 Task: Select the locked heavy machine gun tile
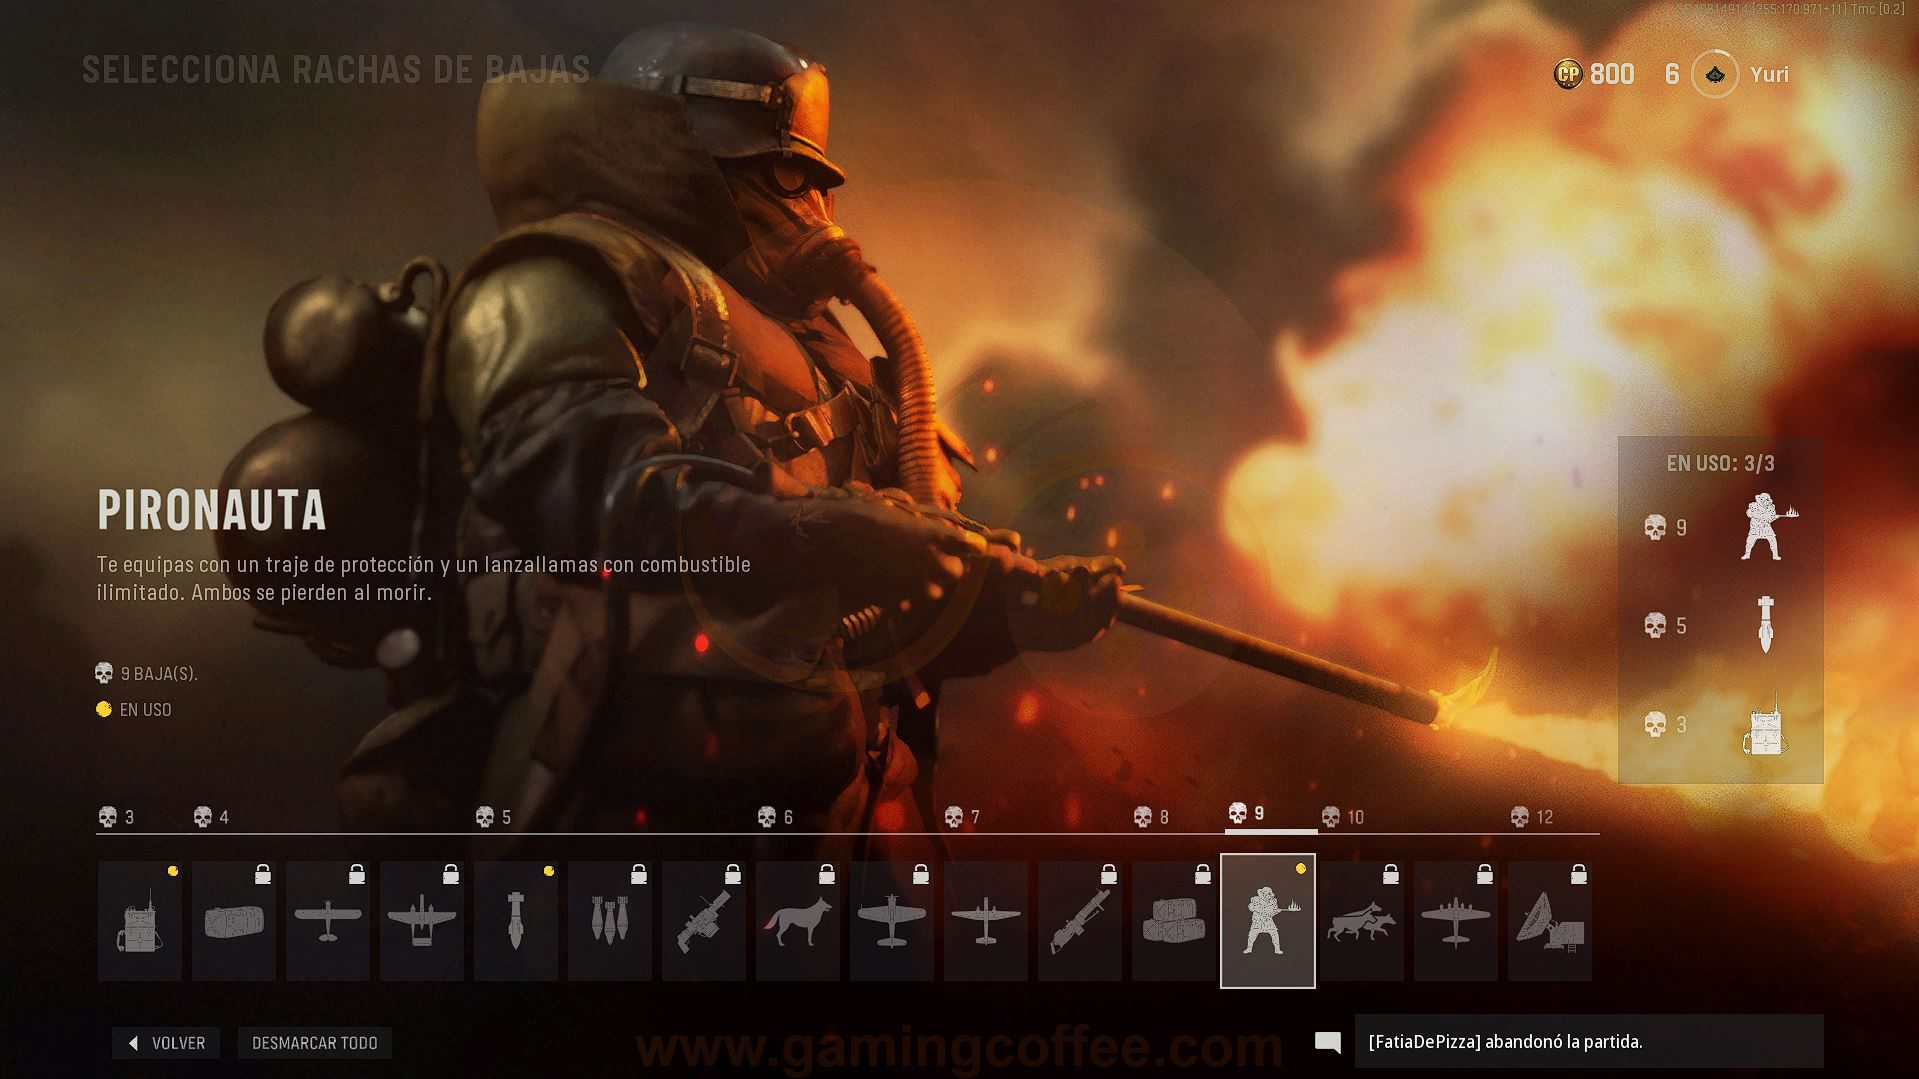[1080, 921]
